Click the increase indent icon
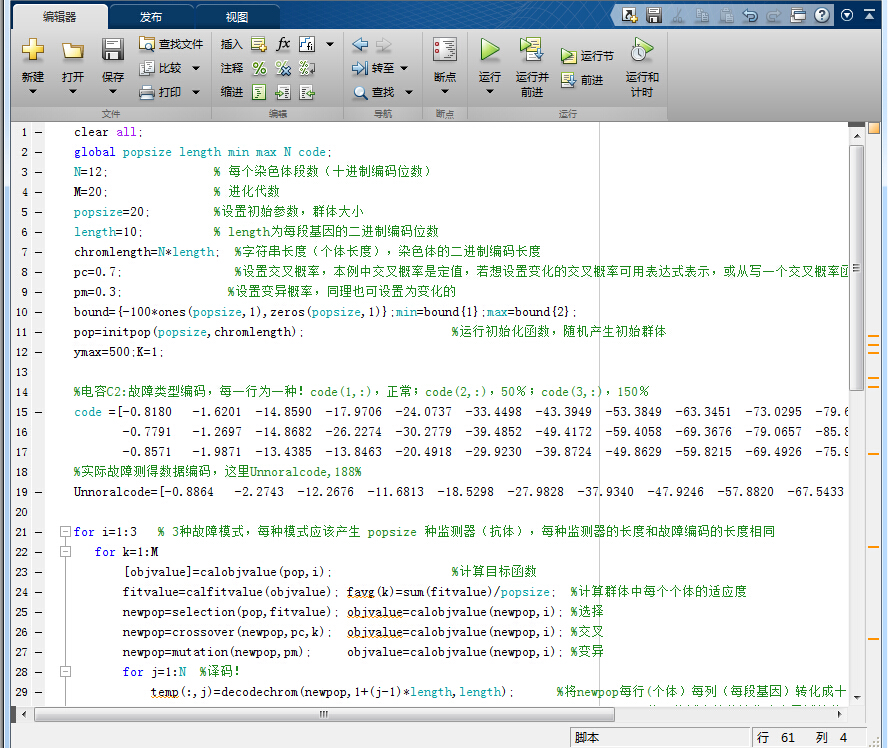 pyautogui.click(x=283, y=92)
